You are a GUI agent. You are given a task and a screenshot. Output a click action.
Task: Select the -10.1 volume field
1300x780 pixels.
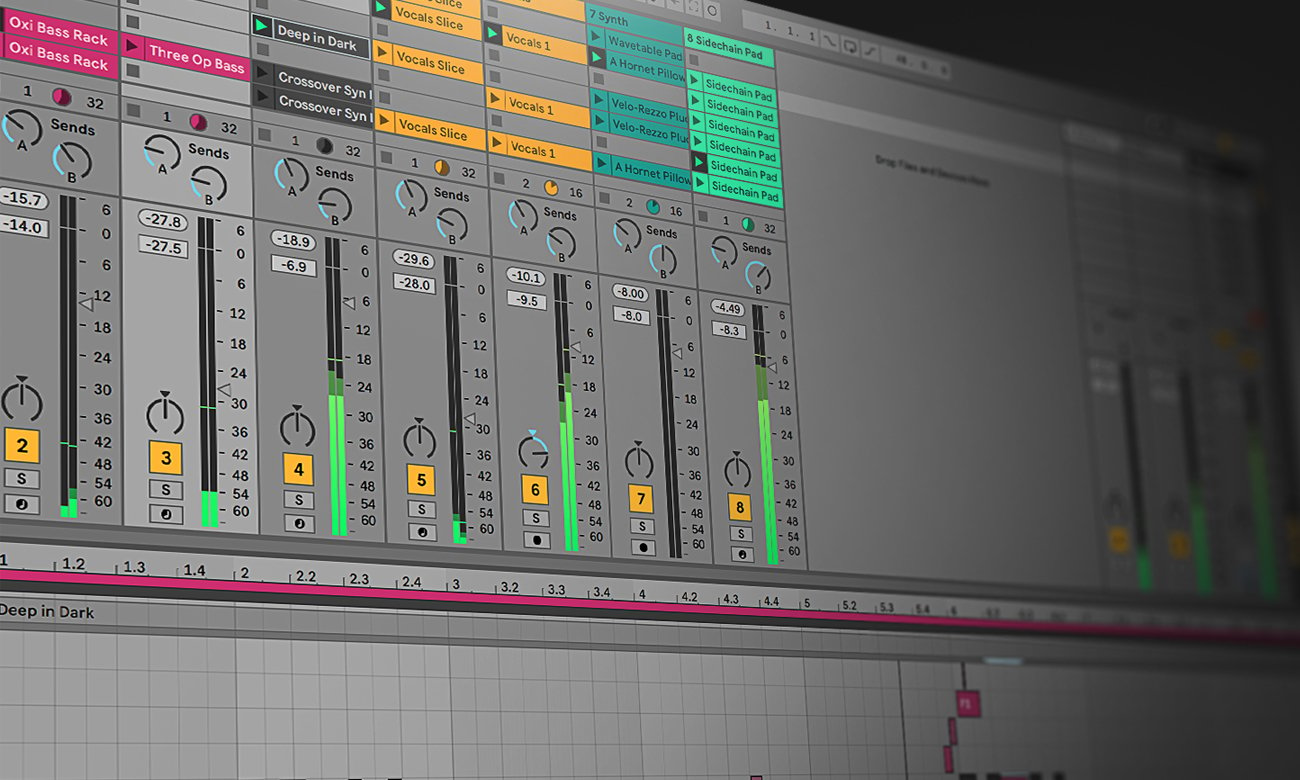(525, 277)
